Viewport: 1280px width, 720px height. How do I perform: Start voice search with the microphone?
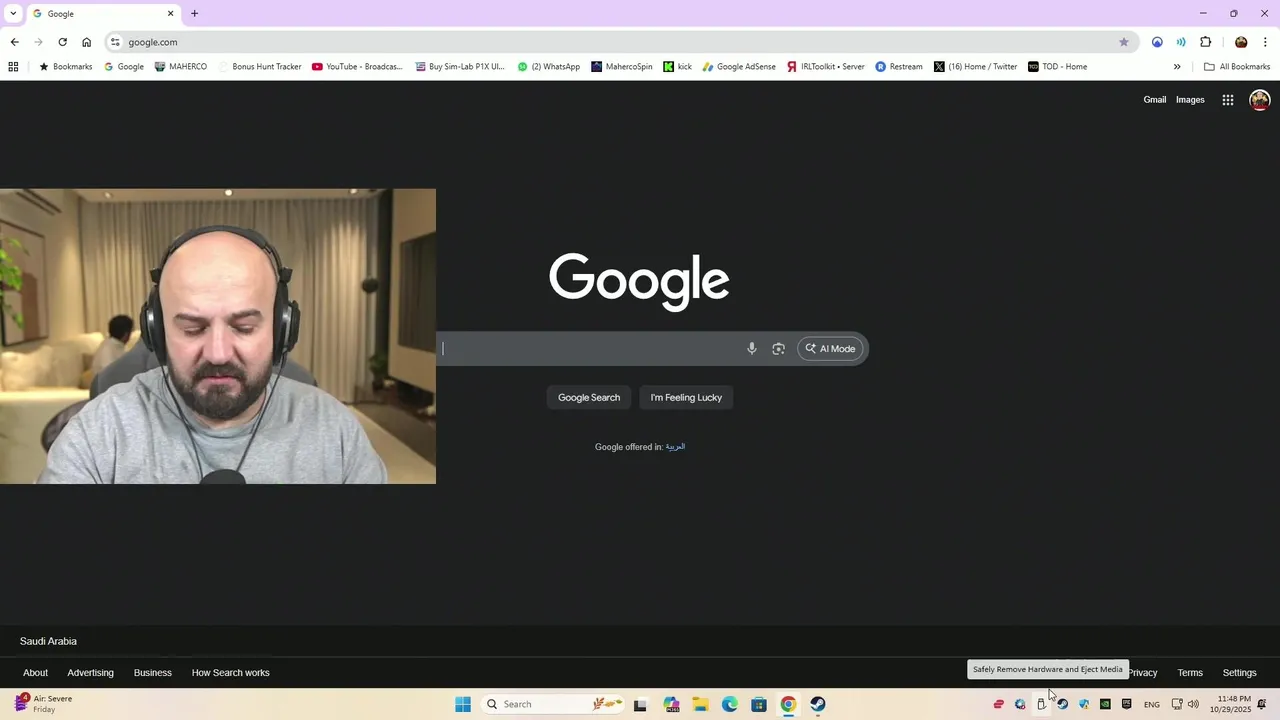[x=752, y=349]
